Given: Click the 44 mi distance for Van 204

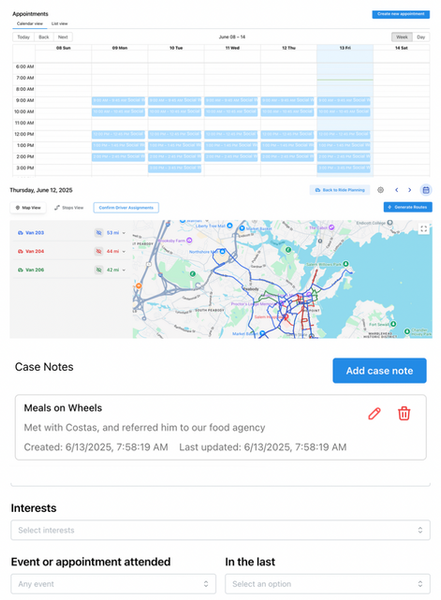Looking at the screenshot, I should (x=113, y=251).
